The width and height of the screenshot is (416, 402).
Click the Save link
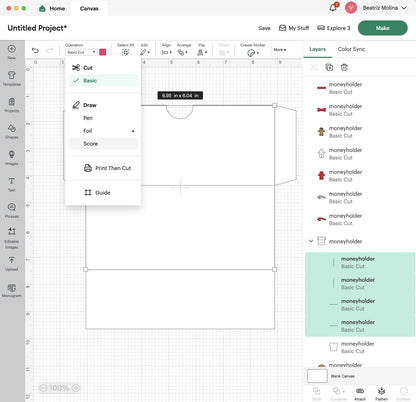click(x=264, y=28)
